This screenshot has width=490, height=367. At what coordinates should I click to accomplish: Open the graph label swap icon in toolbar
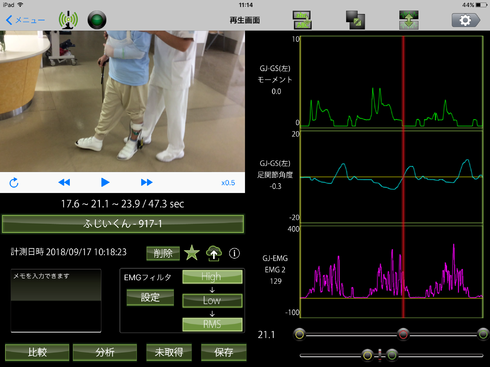click(x=302, y=20)
